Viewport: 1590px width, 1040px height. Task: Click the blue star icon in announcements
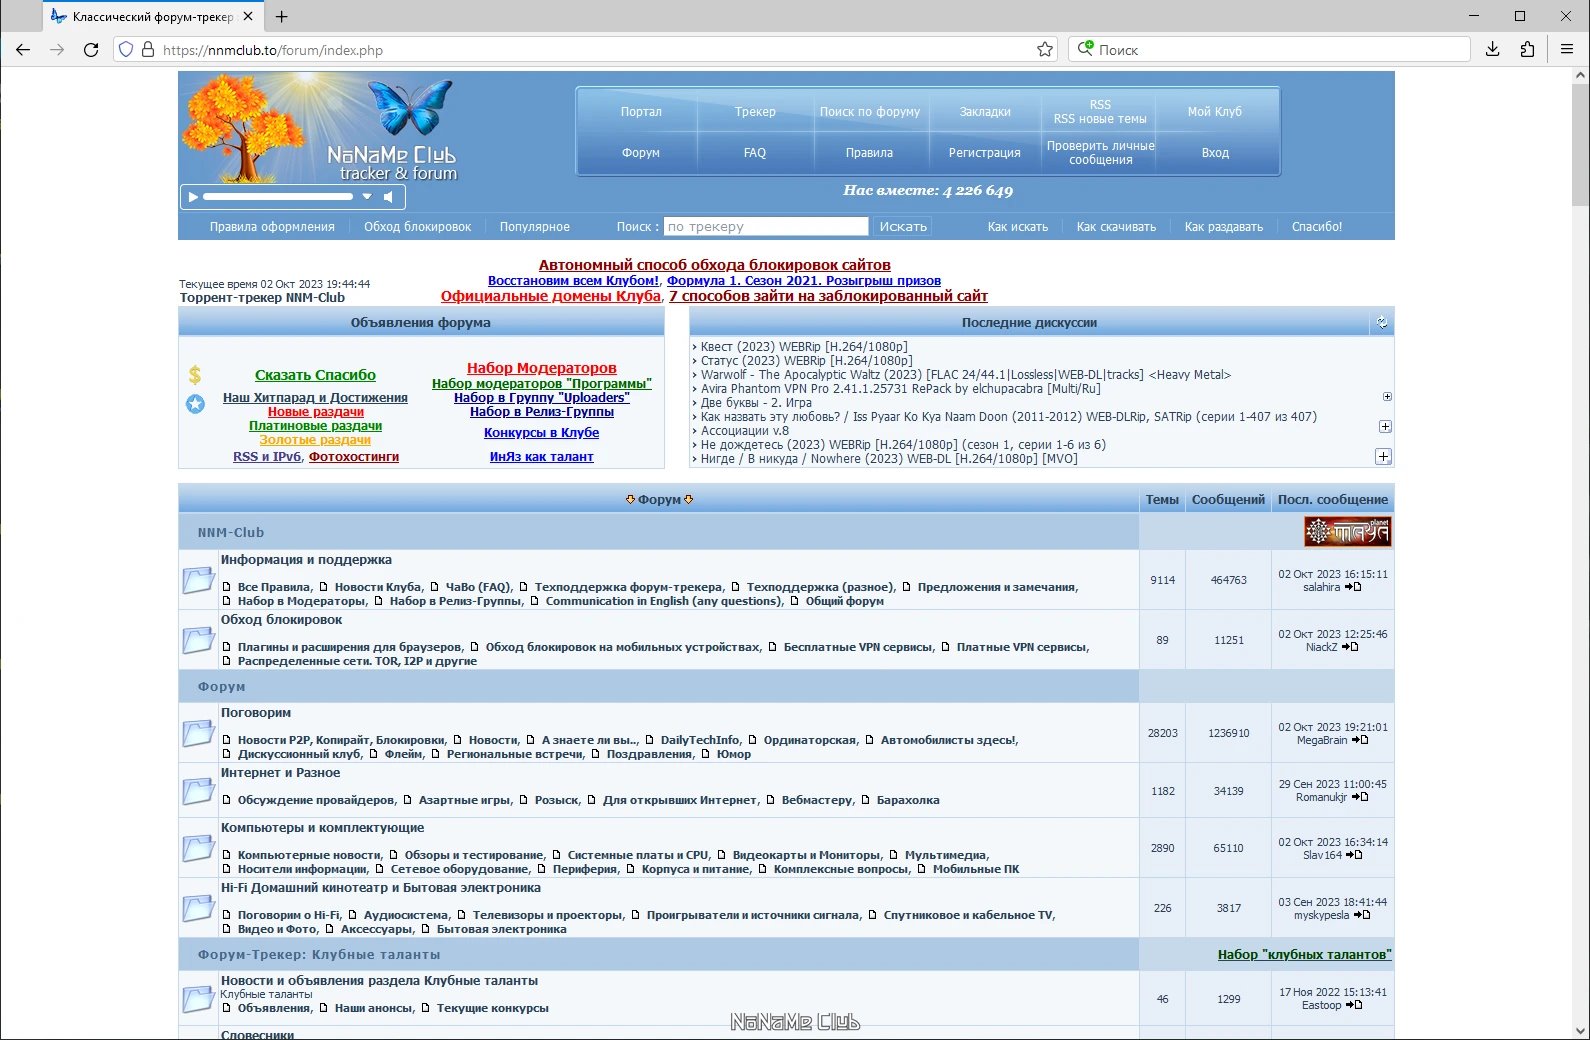[196, 404]
